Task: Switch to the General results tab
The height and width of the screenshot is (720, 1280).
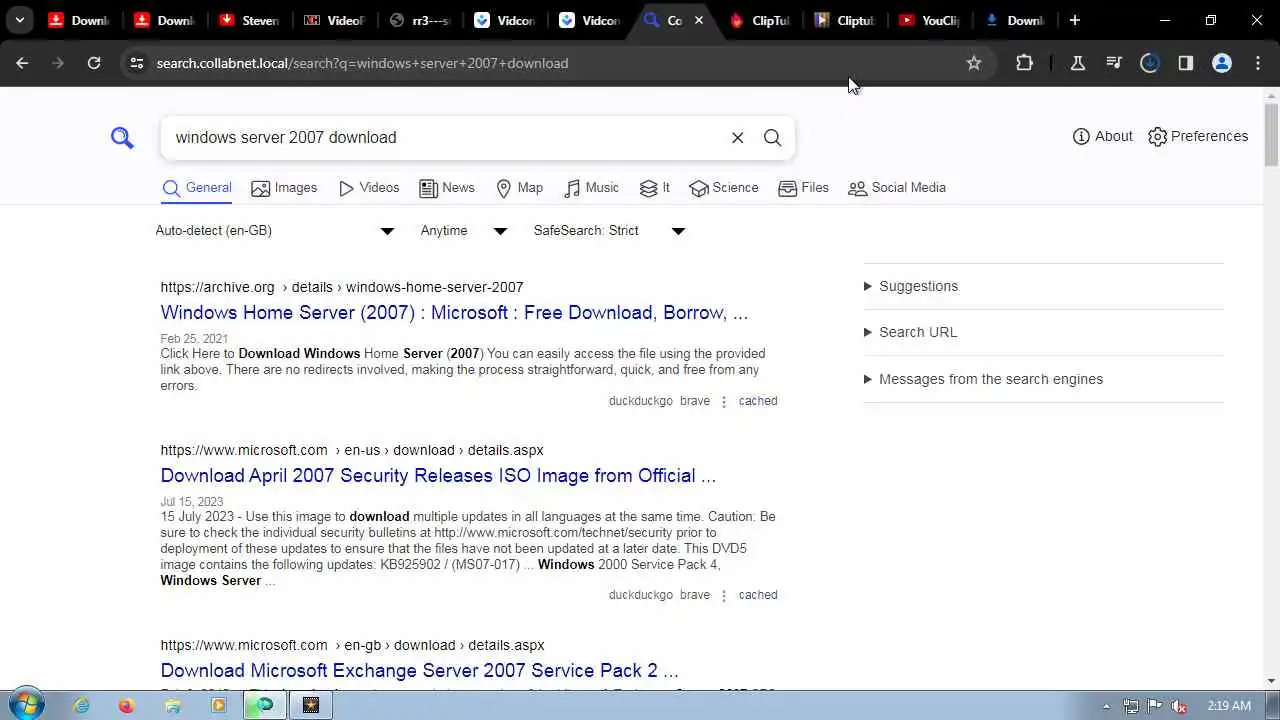Action: tap(197, 188)
